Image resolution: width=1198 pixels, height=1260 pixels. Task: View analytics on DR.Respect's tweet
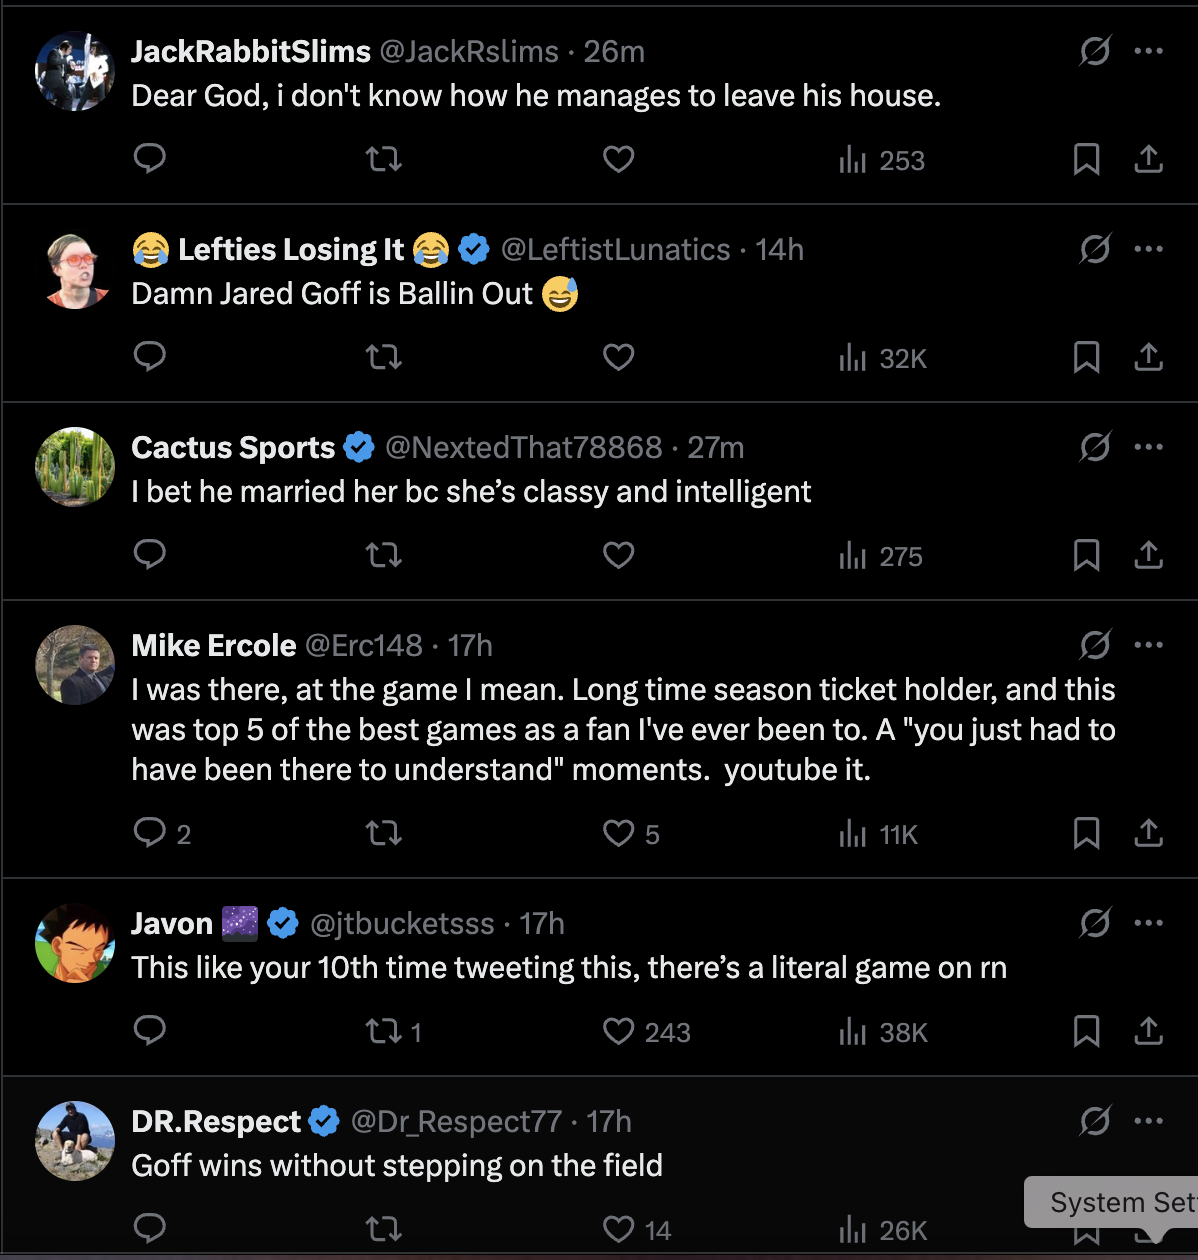click(882, 1229)
